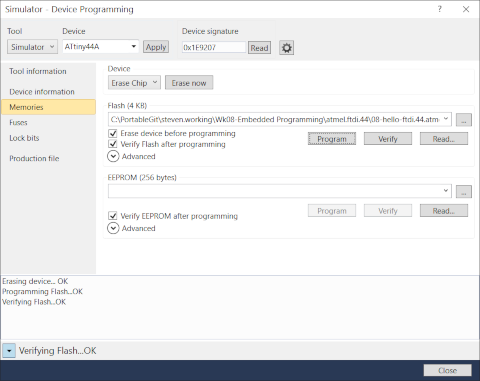
Task: Click 'Erasing device... OK' log line
Action: tap(35, 281)
